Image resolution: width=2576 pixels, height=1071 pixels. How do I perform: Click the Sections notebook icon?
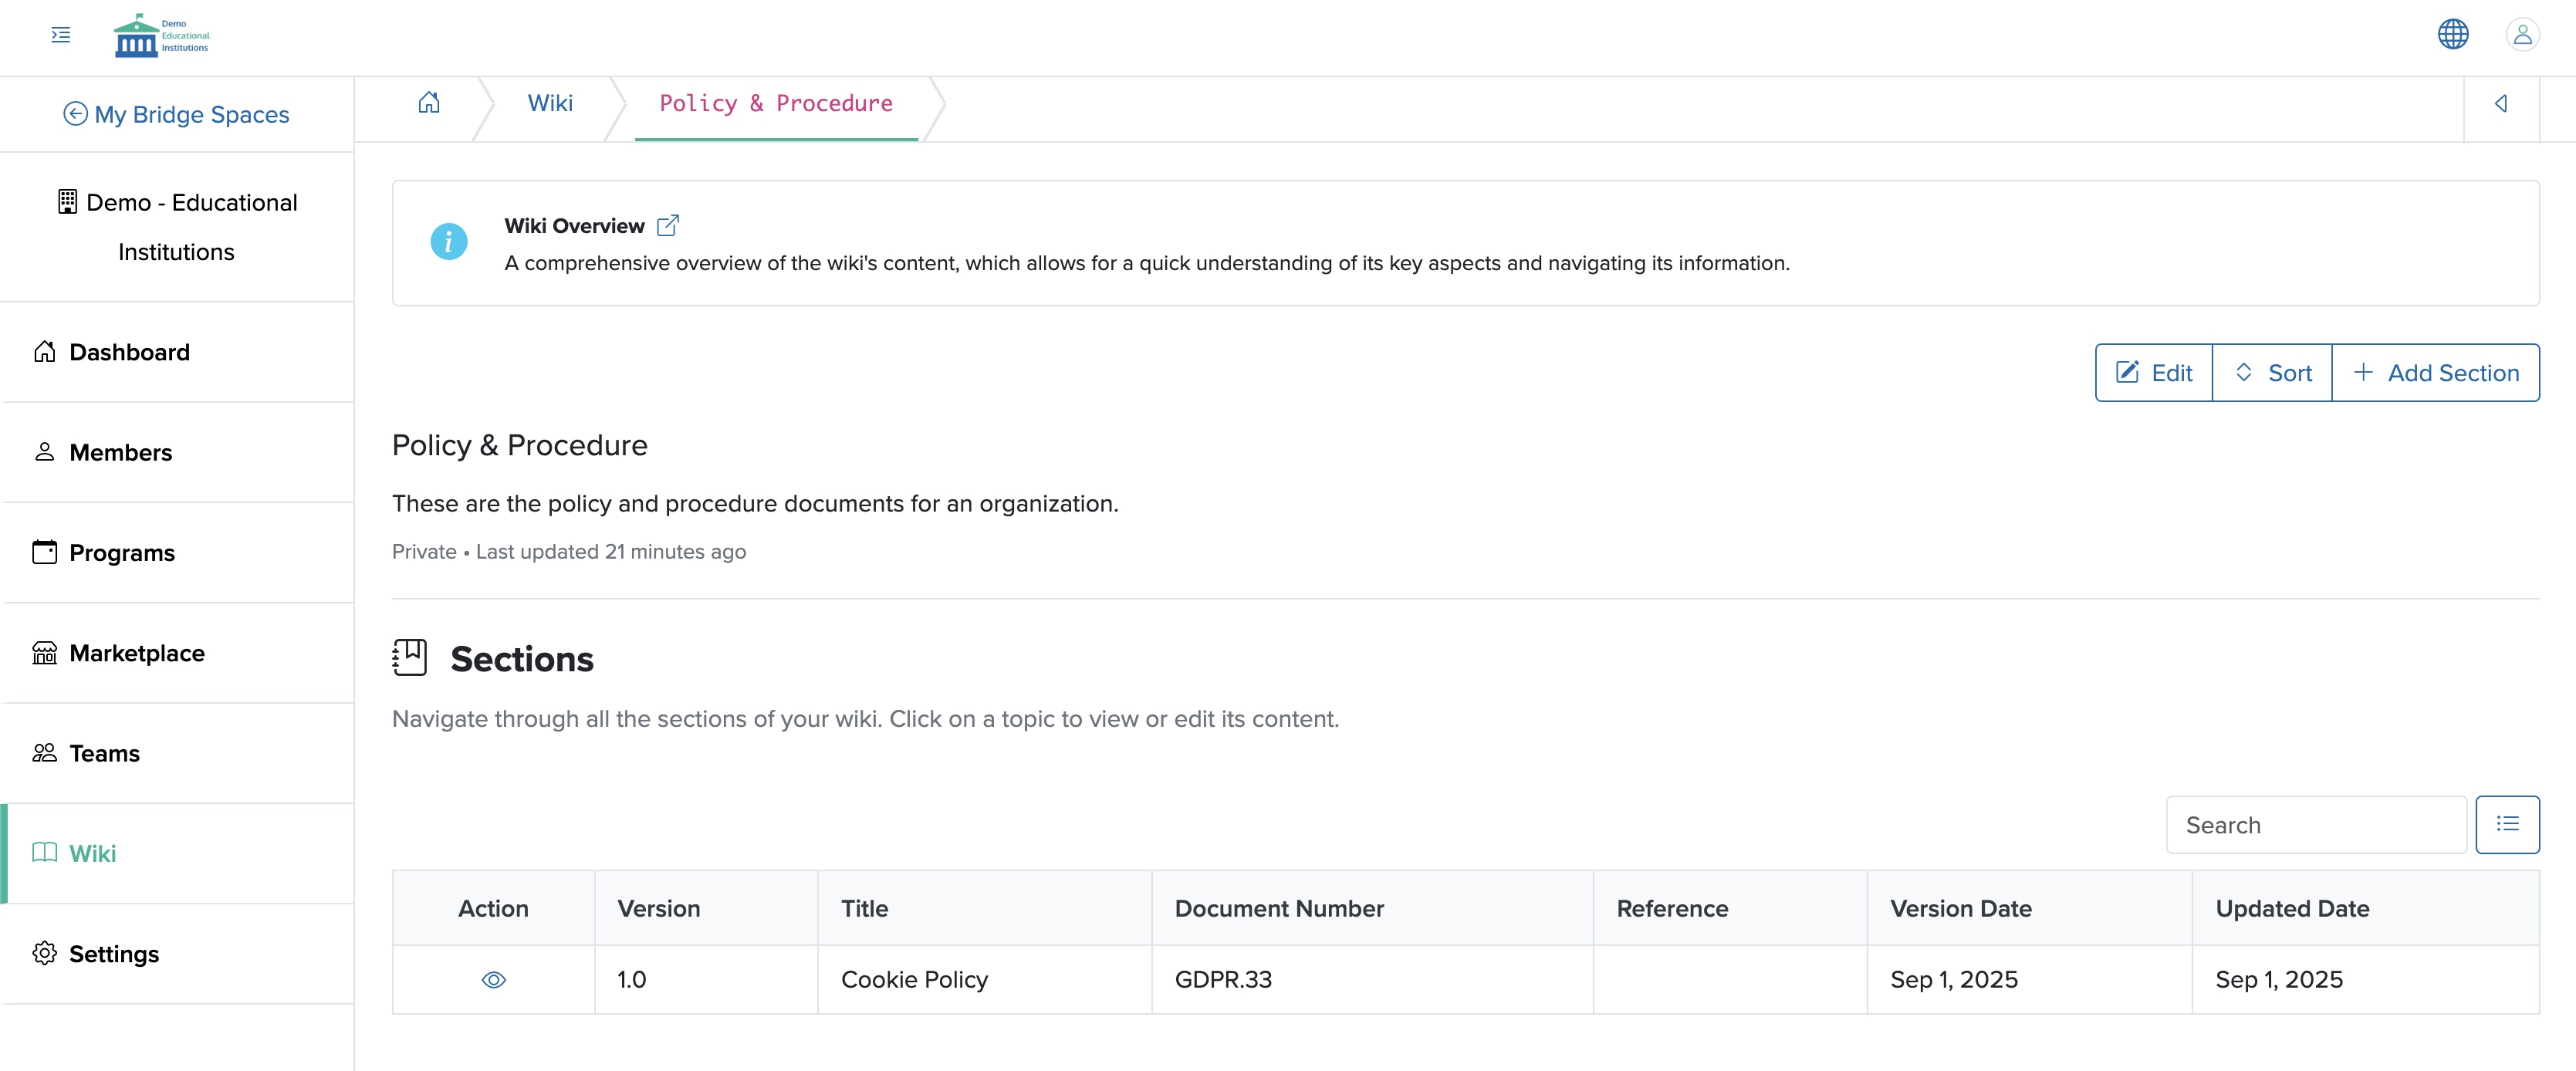tap(409, 658)
